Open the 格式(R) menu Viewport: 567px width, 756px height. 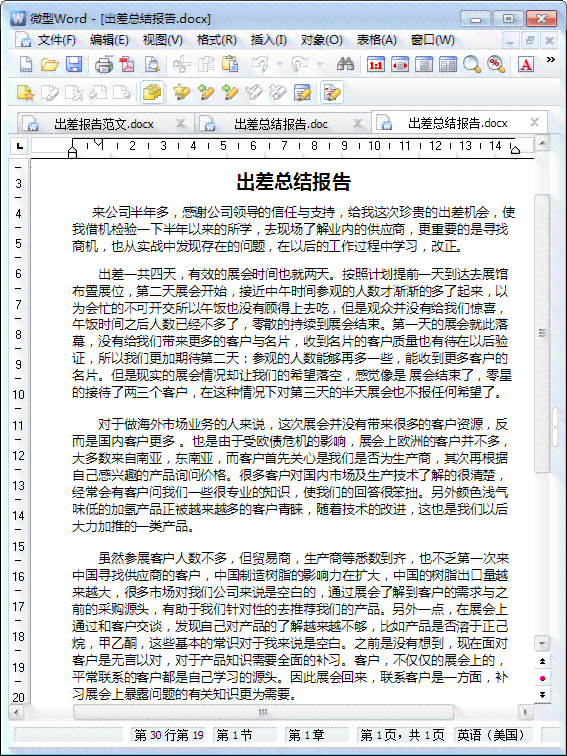(x=216, y=40)
